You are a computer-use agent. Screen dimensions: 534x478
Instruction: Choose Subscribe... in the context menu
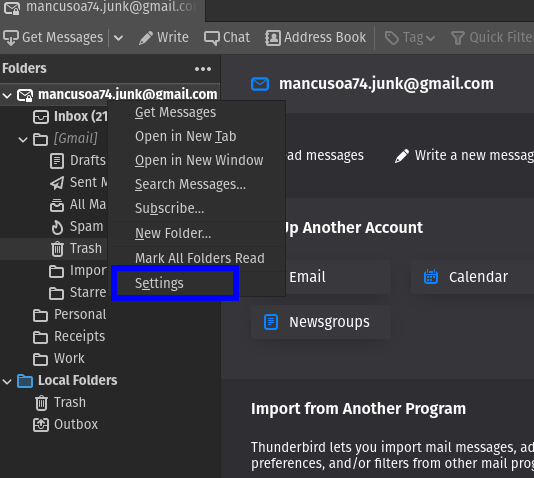click(x=169, y=208)
